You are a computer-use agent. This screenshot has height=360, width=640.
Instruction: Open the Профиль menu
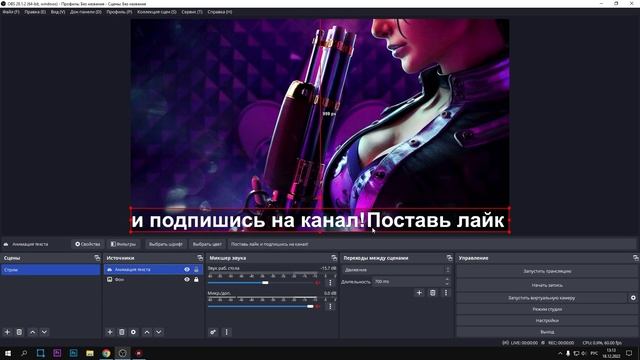point(119,12)
